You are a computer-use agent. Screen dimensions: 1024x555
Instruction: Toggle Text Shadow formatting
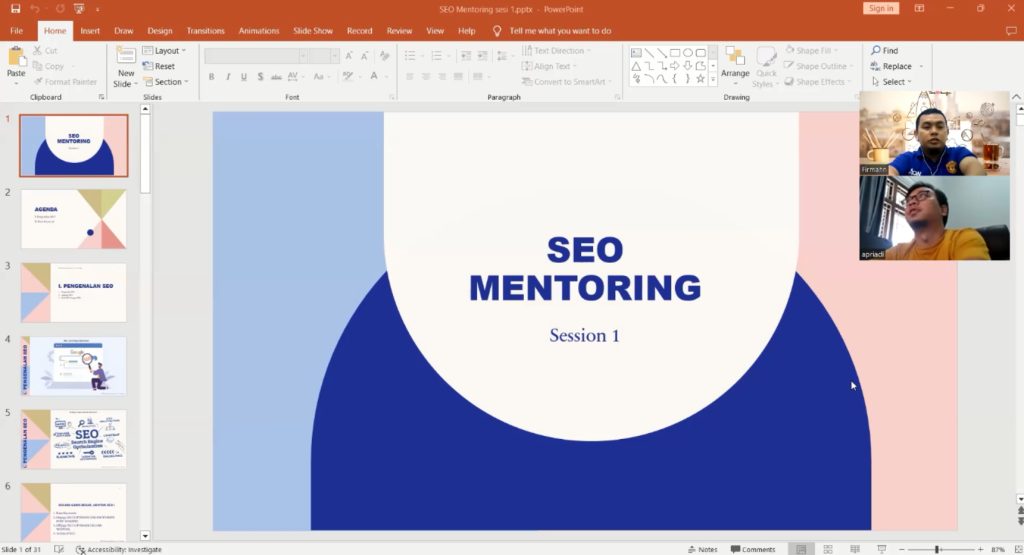(260, 76)
